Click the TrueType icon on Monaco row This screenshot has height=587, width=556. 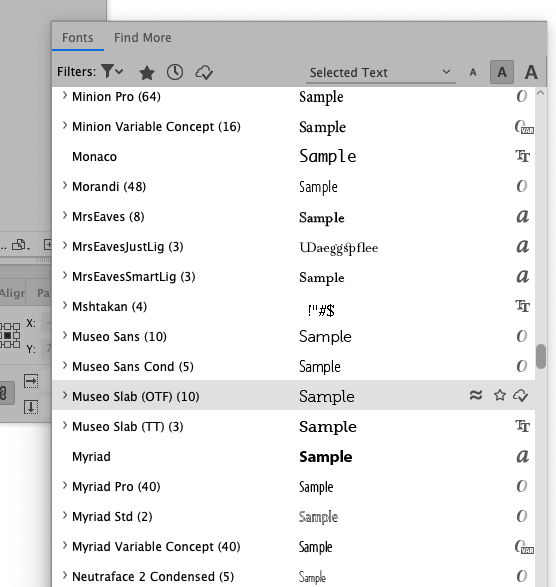pyautogui.click(x=523, y=156)
